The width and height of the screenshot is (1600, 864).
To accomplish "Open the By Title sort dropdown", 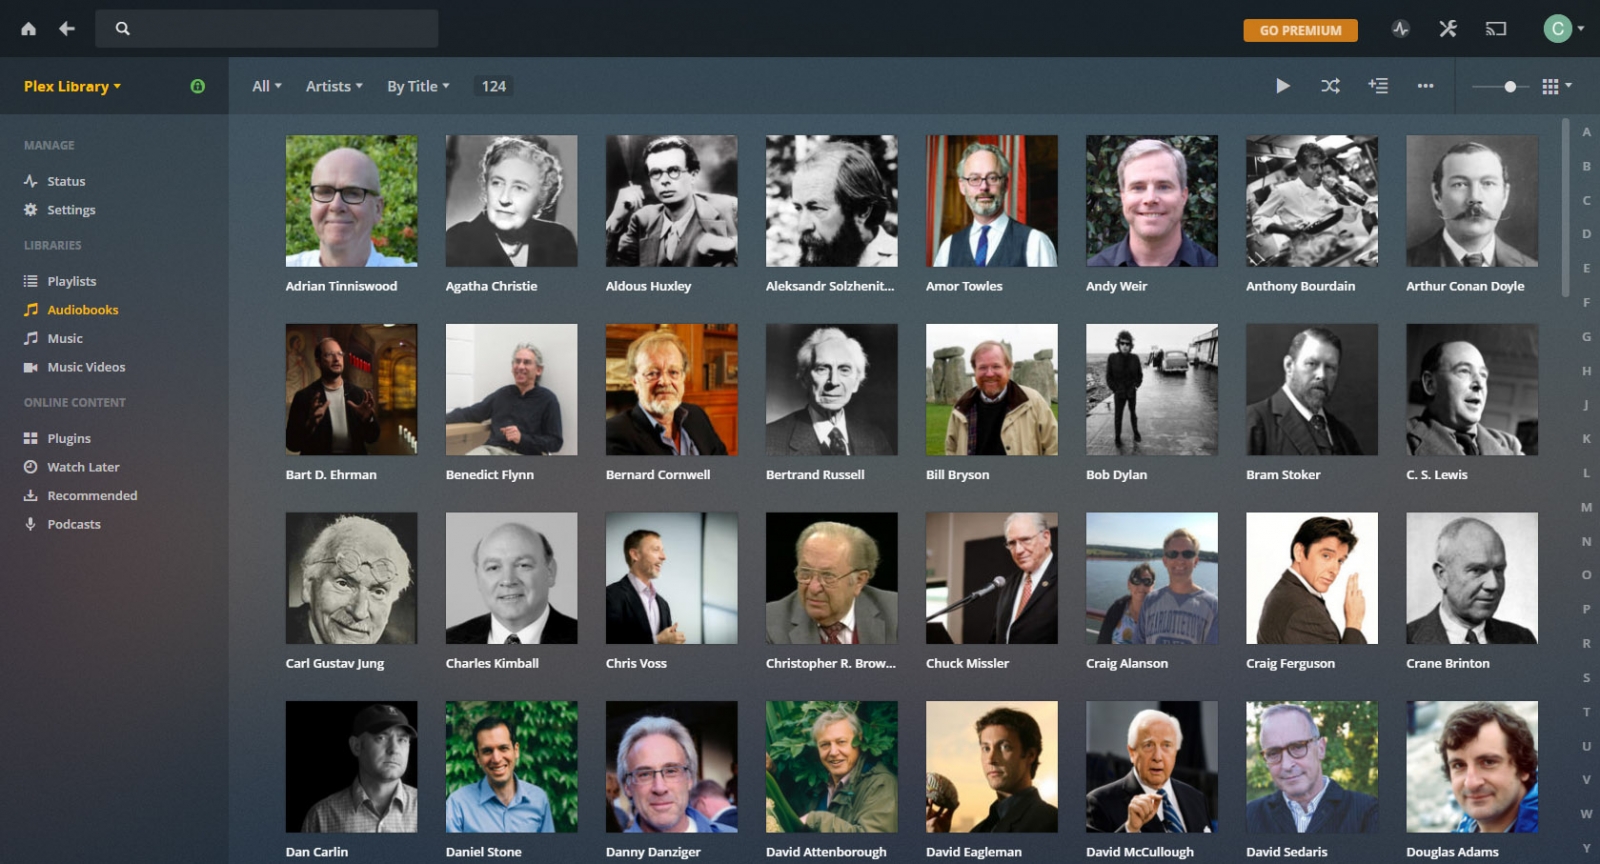I will tap(418, 86).
